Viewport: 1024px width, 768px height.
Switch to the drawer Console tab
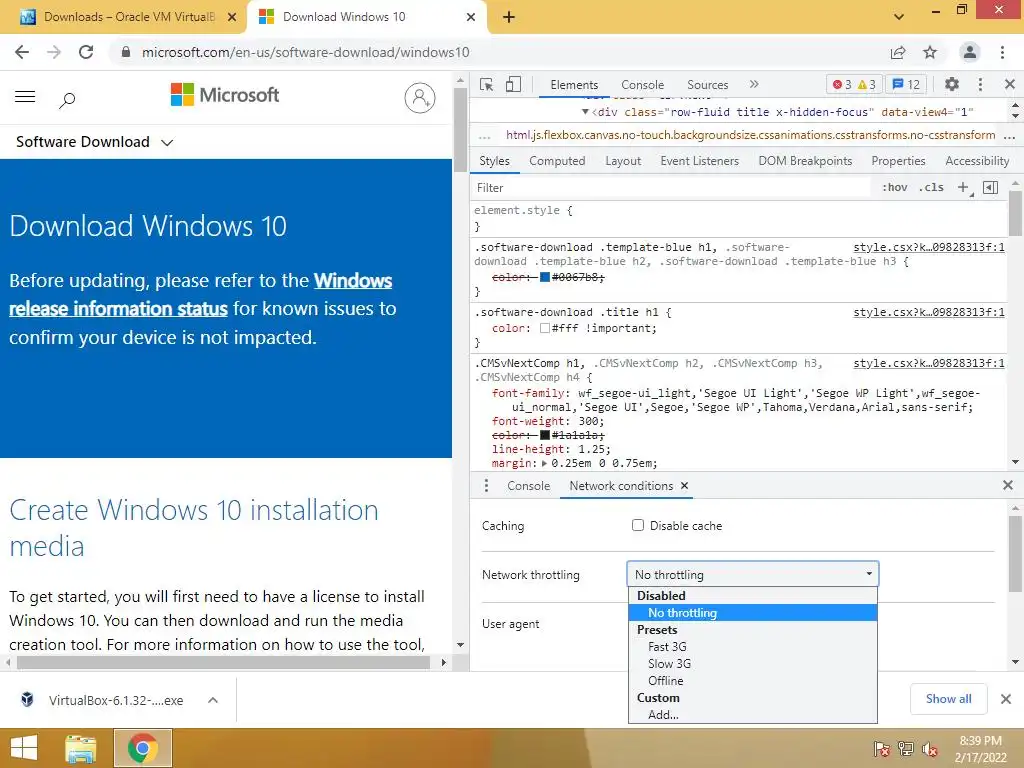pos(528,486)
